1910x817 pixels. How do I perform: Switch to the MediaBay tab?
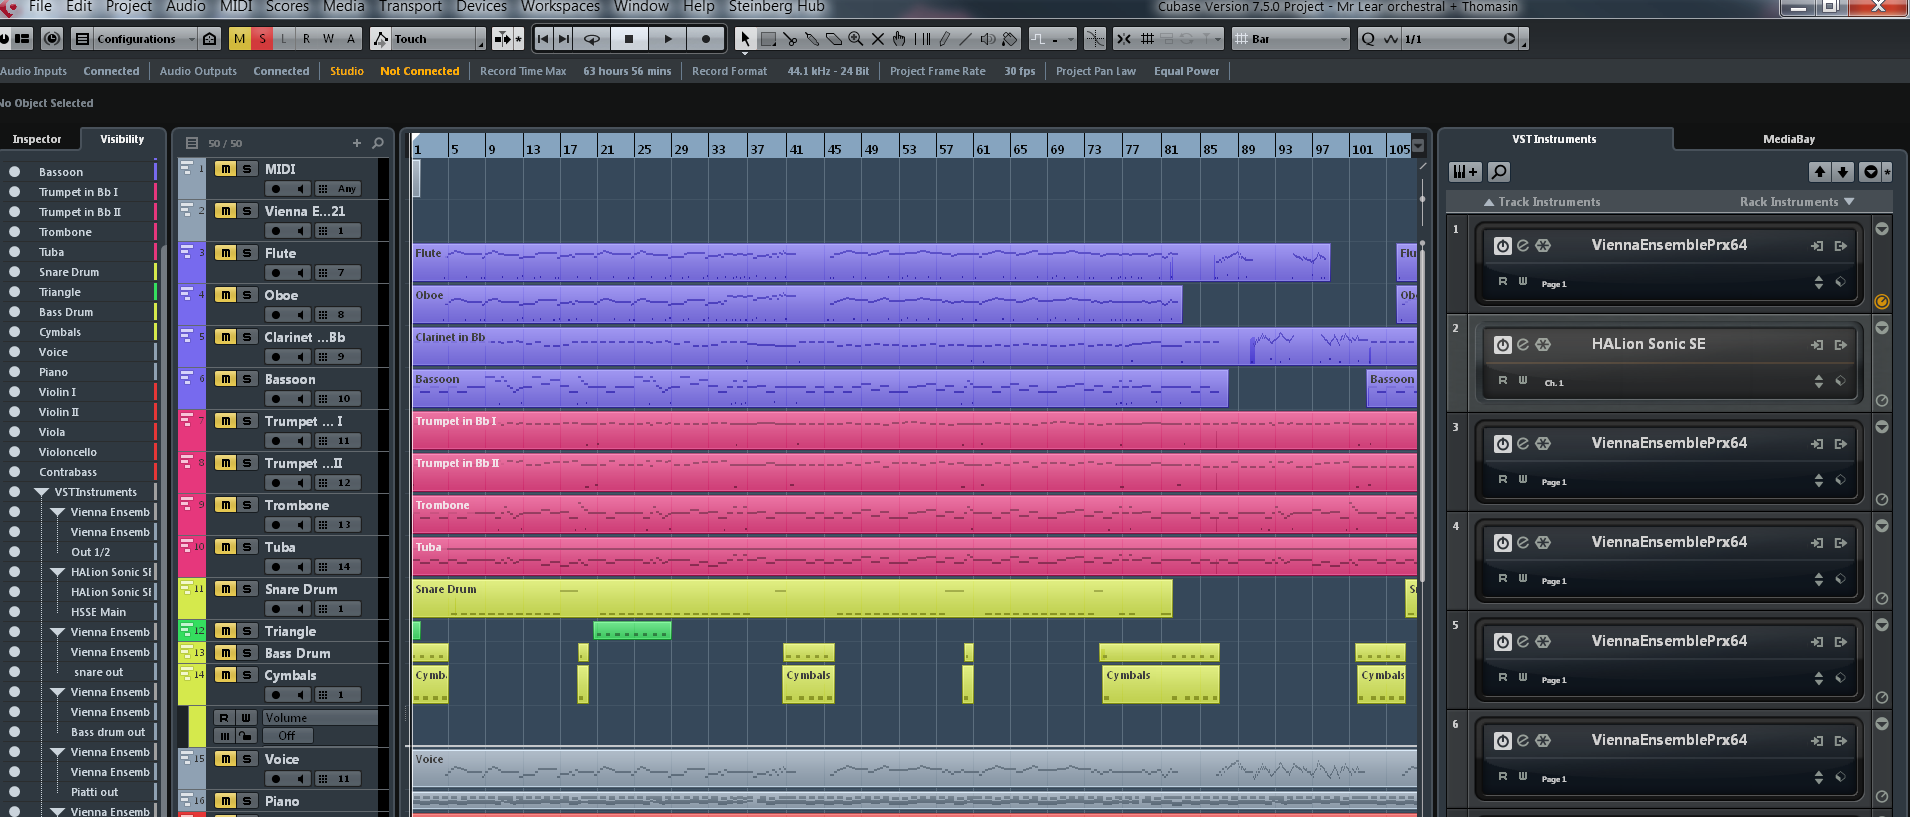[x=1788, y=139]
